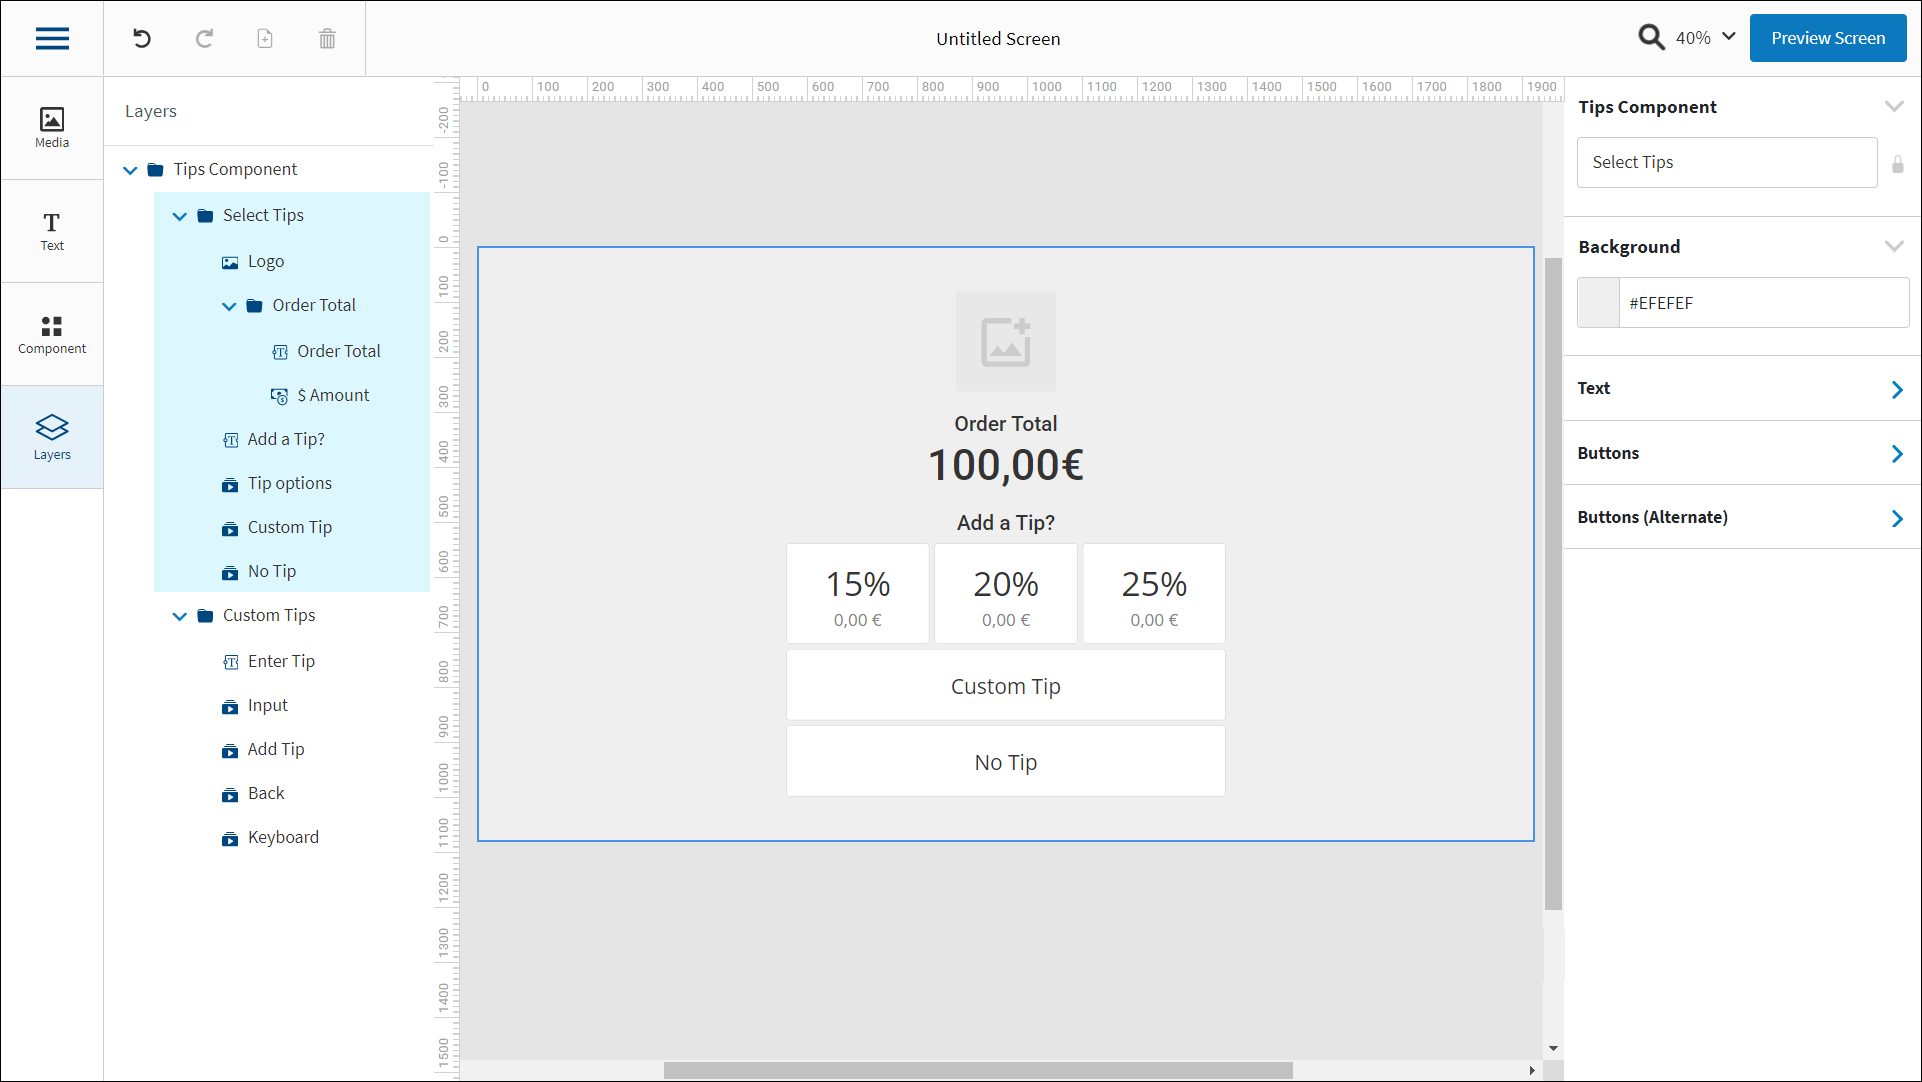Click the background color swatch
Screen dimensions: 1922x1082
pos(1598,303)
